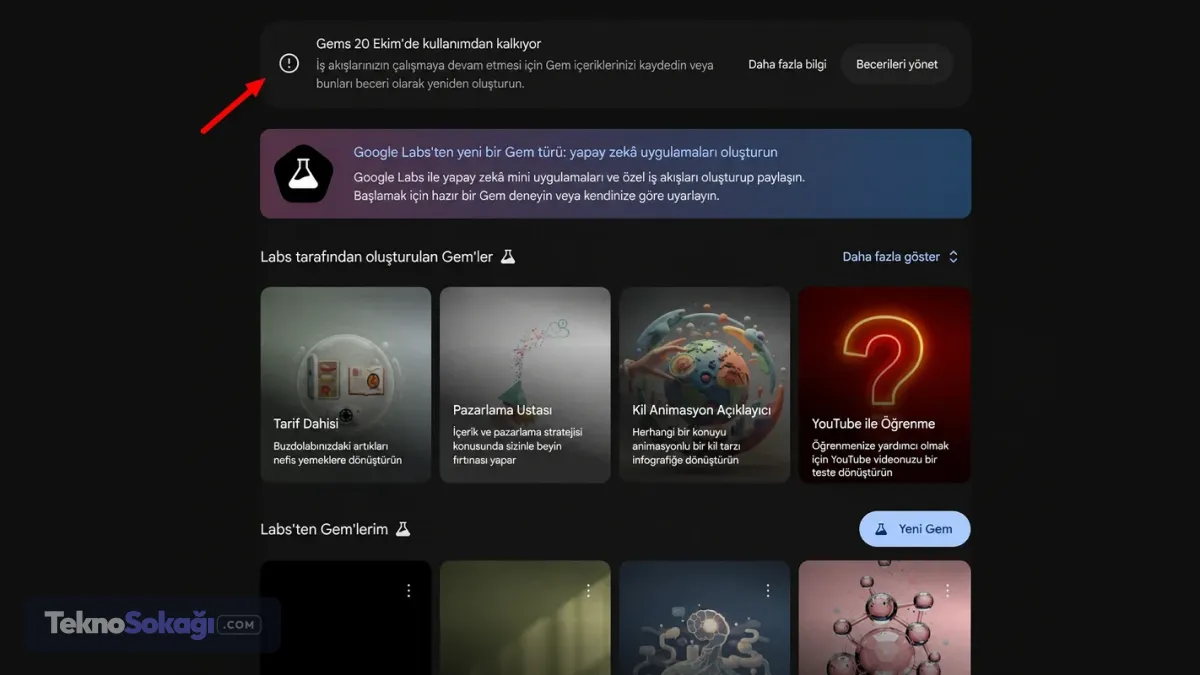Create a gem with the 'Yeni Gem' button
The height and width of the screenshot is (675, 1200).
point(915,529)
